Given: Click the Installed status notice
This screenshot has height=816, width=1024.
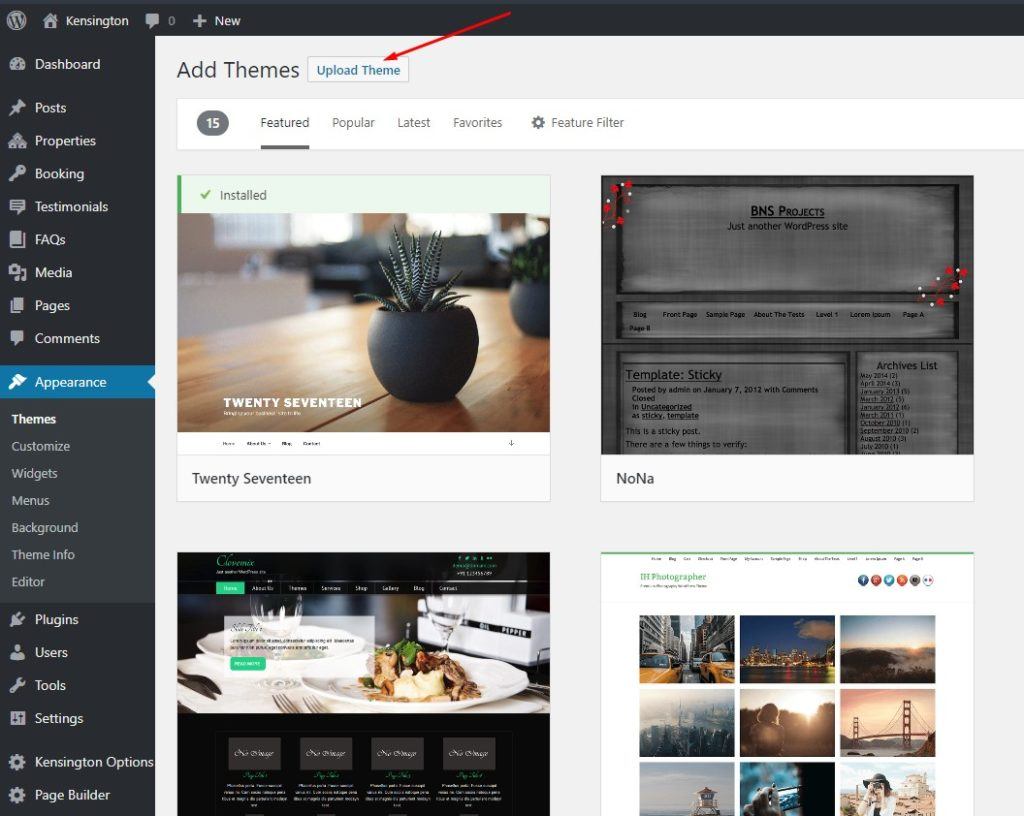Looking at the screenshot, I should (x=364, y=195).
